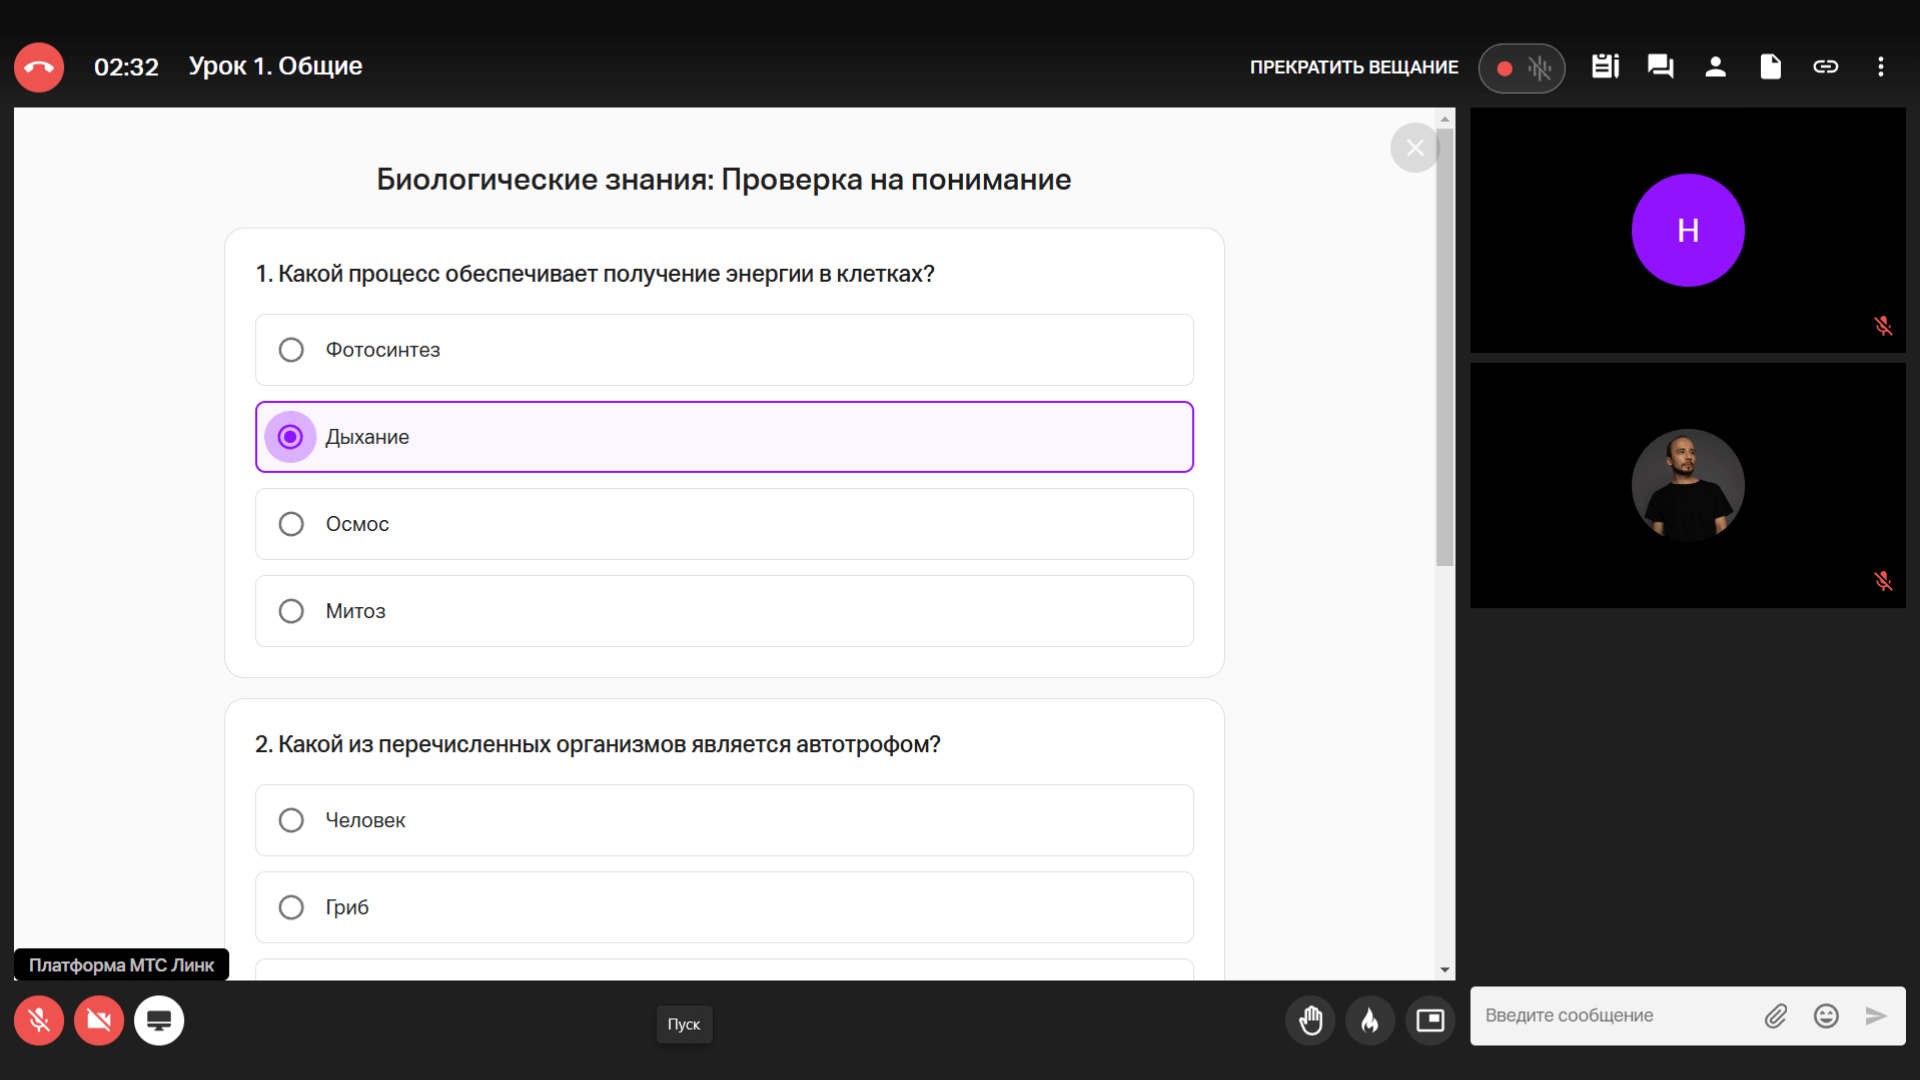This screenshot has height=1080, width=1920.
Task: Select Гриб for question two
Action: [291, 907]
